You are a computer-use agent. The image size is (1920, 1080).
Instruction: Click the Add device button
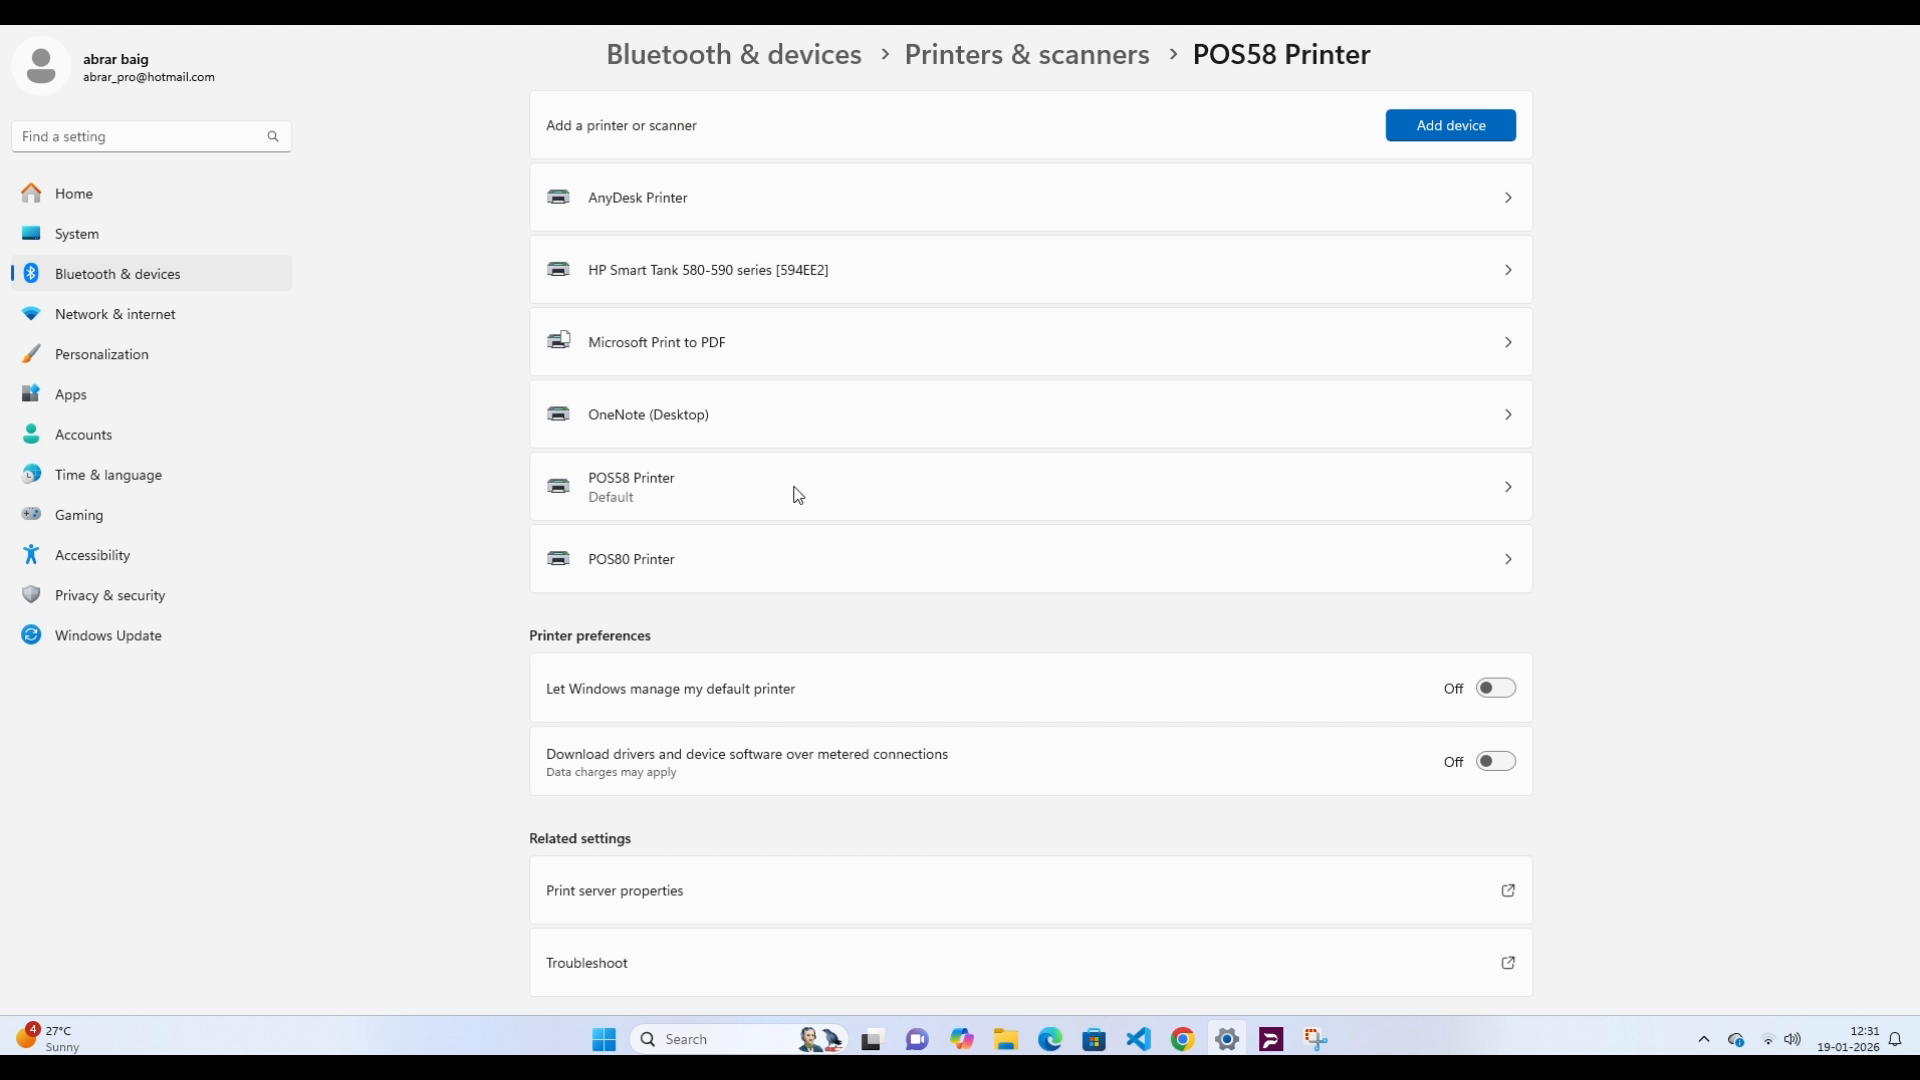[x=1450, y=125]
